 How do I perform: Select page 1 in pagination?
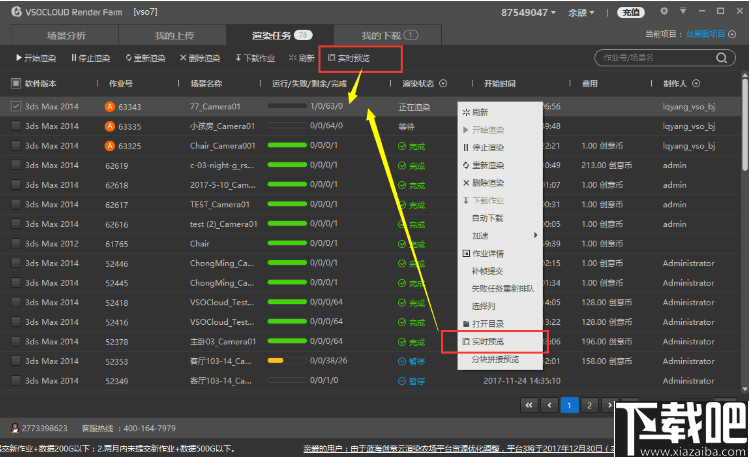coord(569,405)
